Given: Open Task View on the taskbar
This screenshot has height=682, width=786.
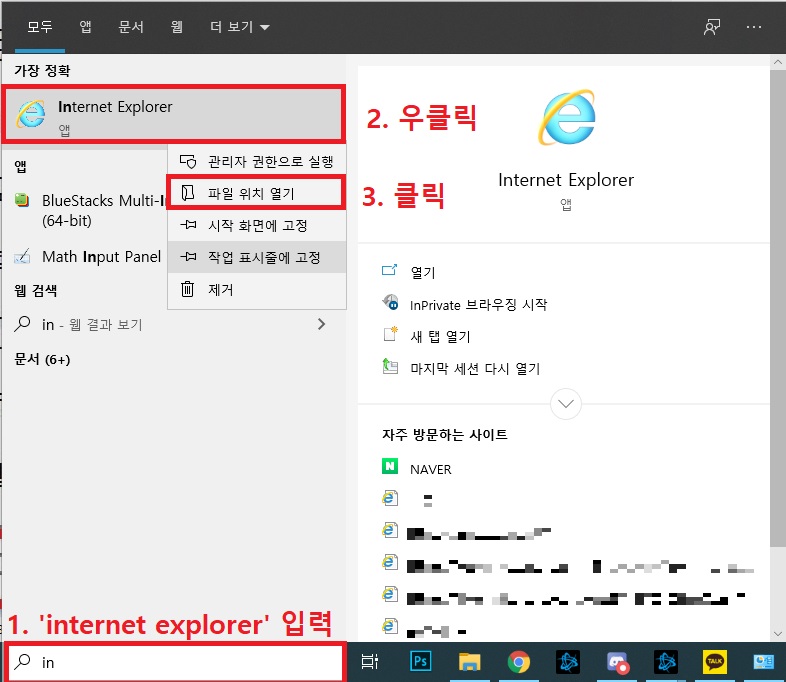Looking at the screenshot, I should [370, 662].
